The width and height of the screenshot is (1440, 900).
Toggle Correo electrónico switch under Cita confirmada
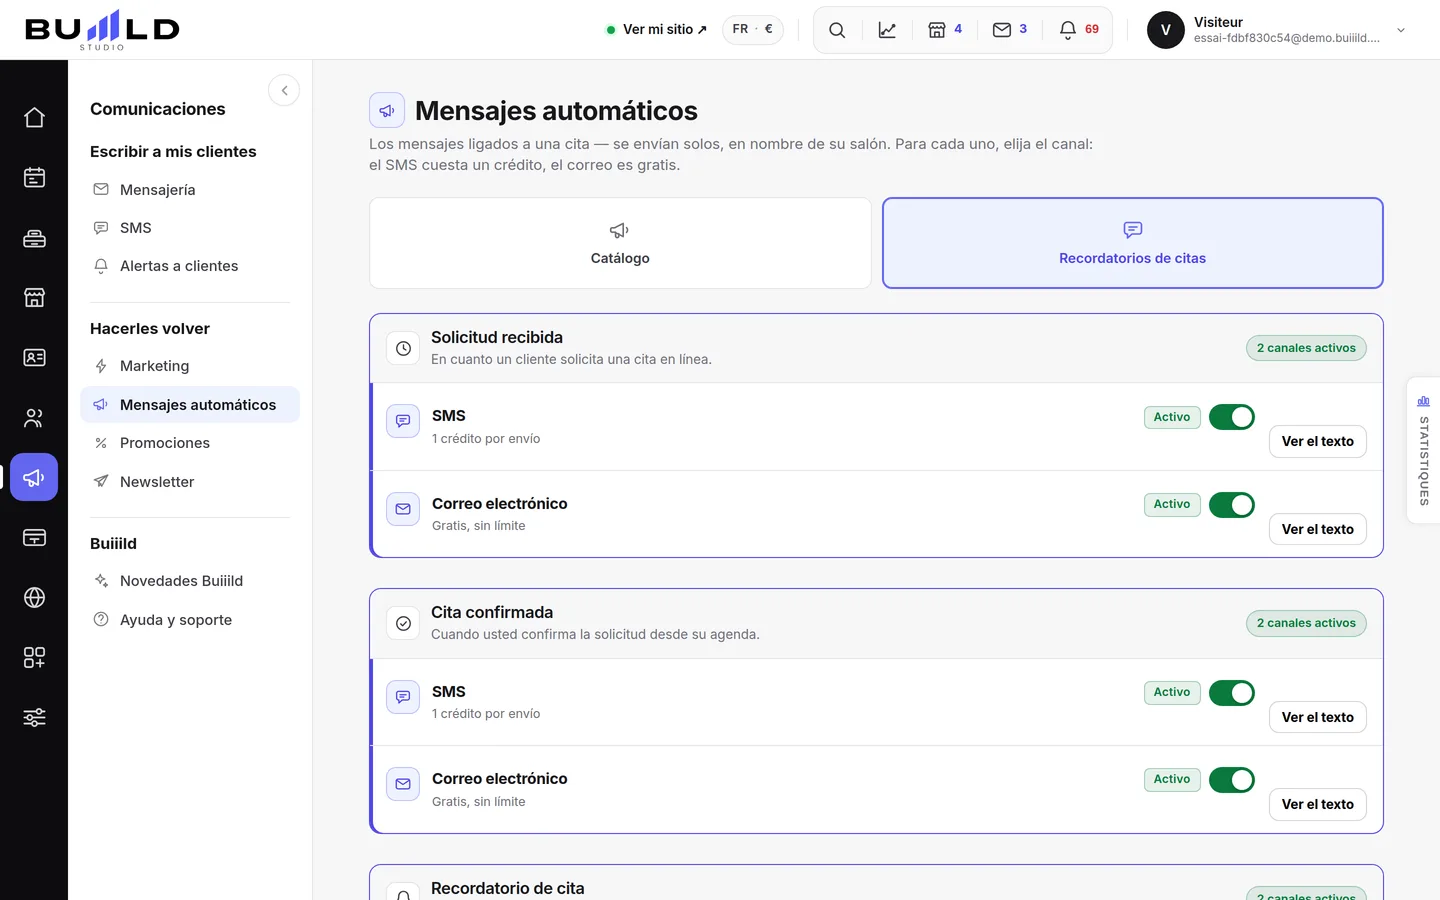1232,780
